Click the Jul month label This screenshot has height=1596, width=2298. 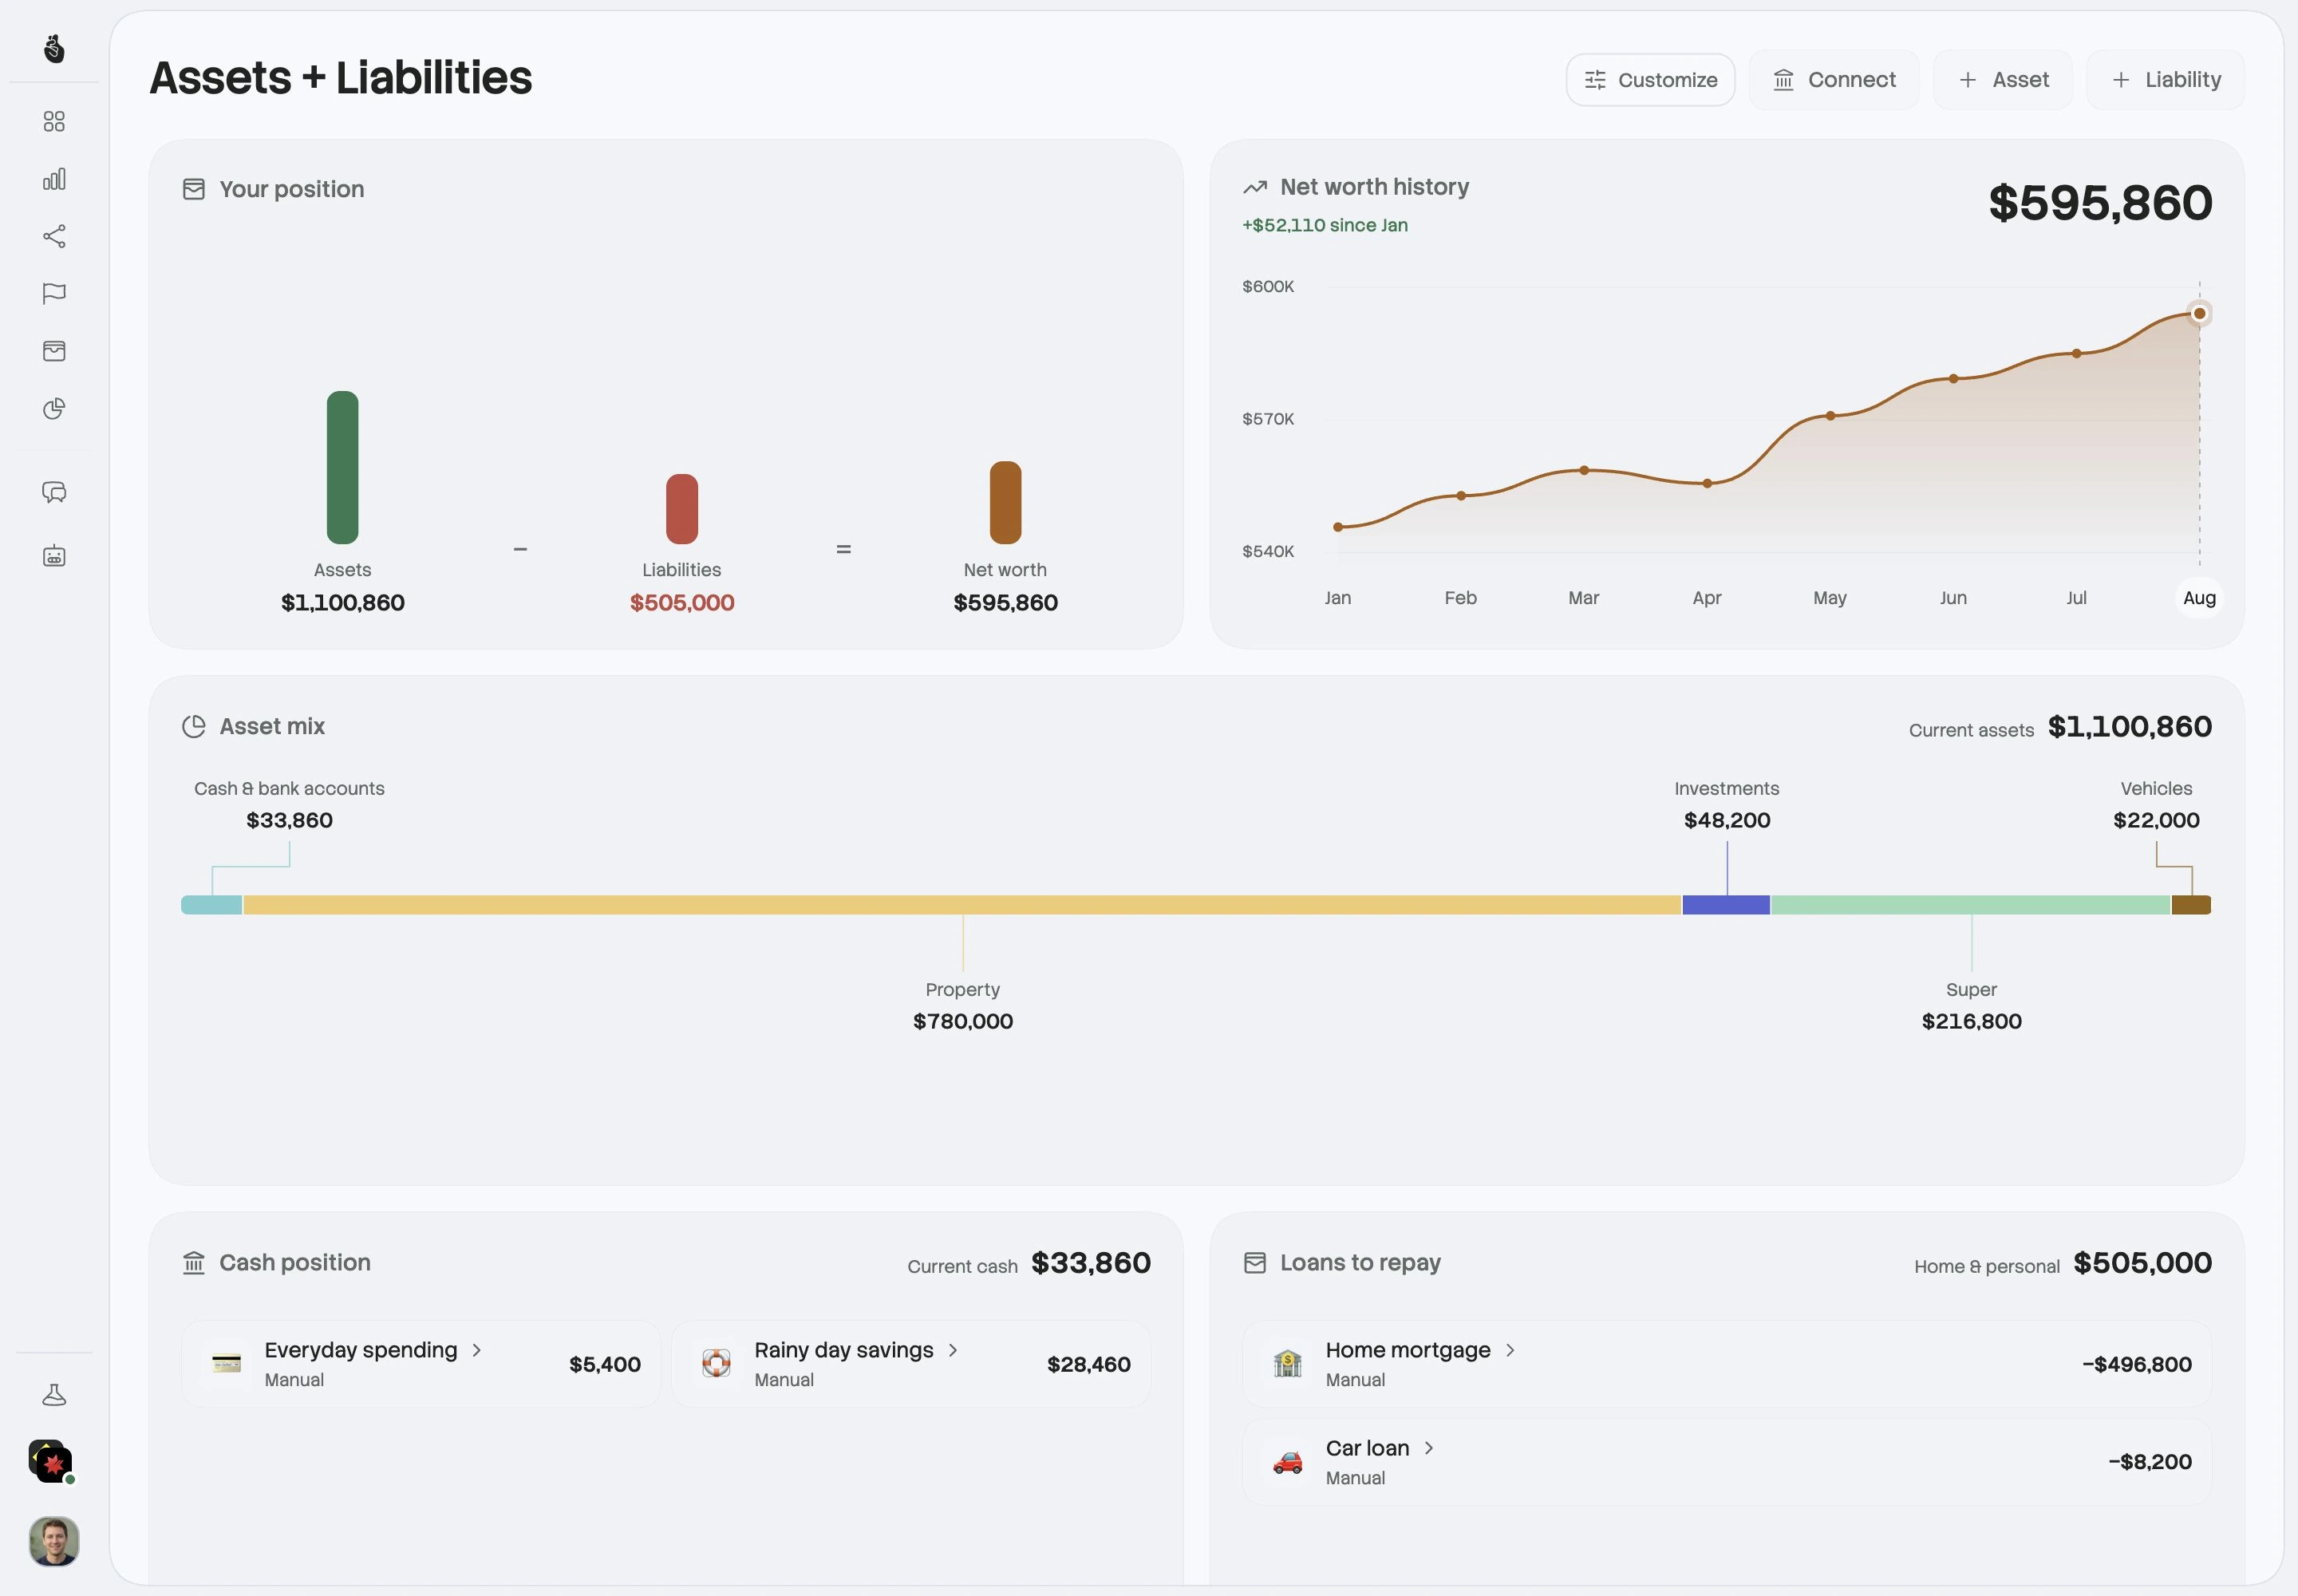[2076, 598]
